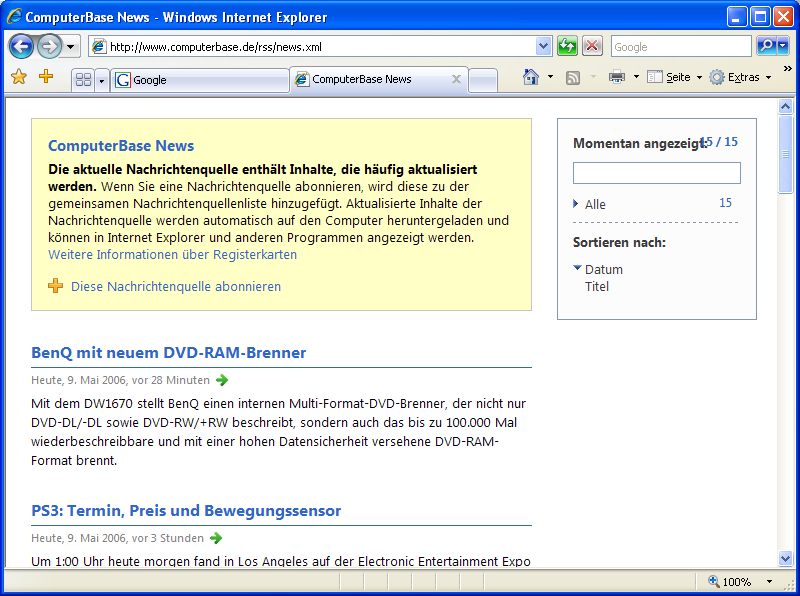Click the Back navigation arrow button

[21, 47]
